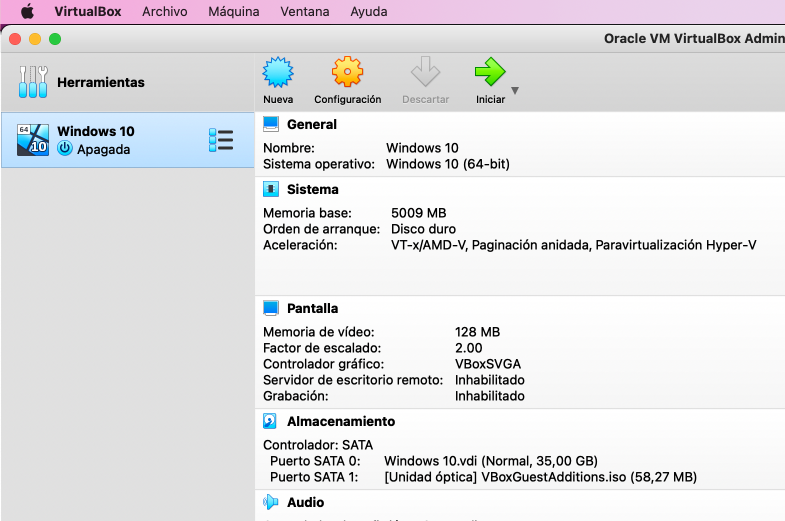Open Configuración gear icon

pyautogui.click(x=347, y=74)
